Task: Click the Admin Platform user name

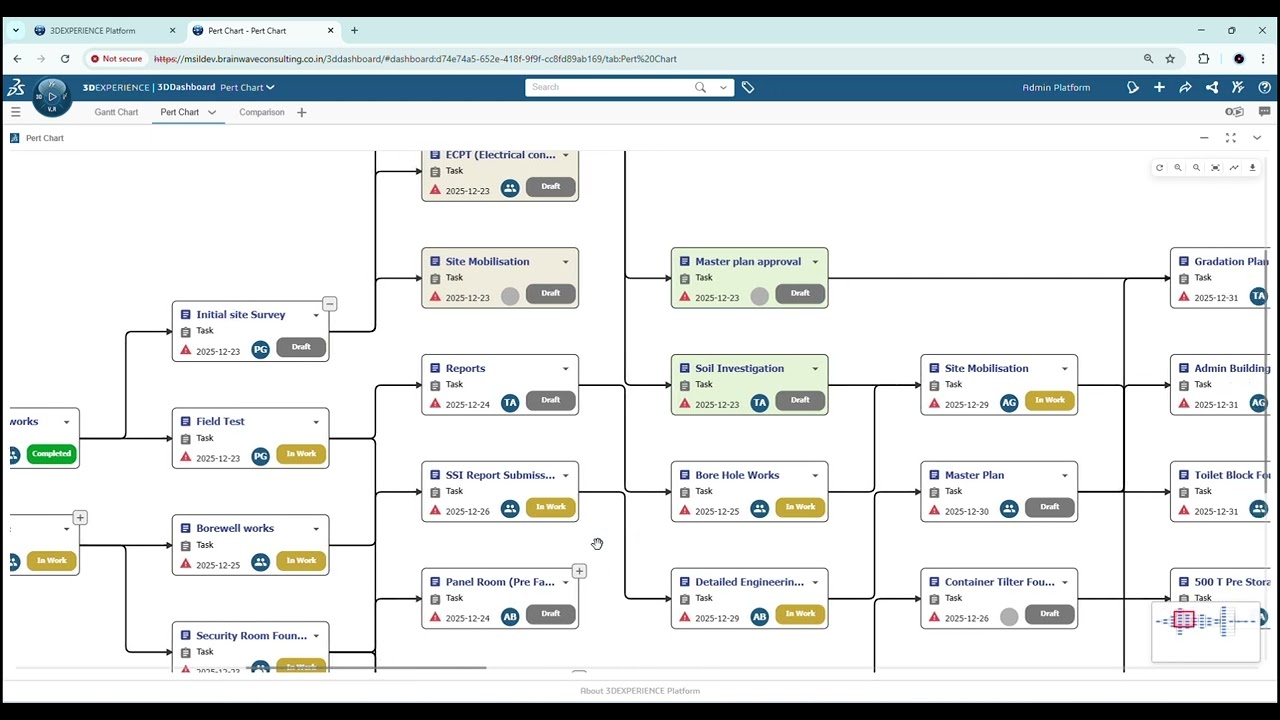Action: click(1056, 88)
